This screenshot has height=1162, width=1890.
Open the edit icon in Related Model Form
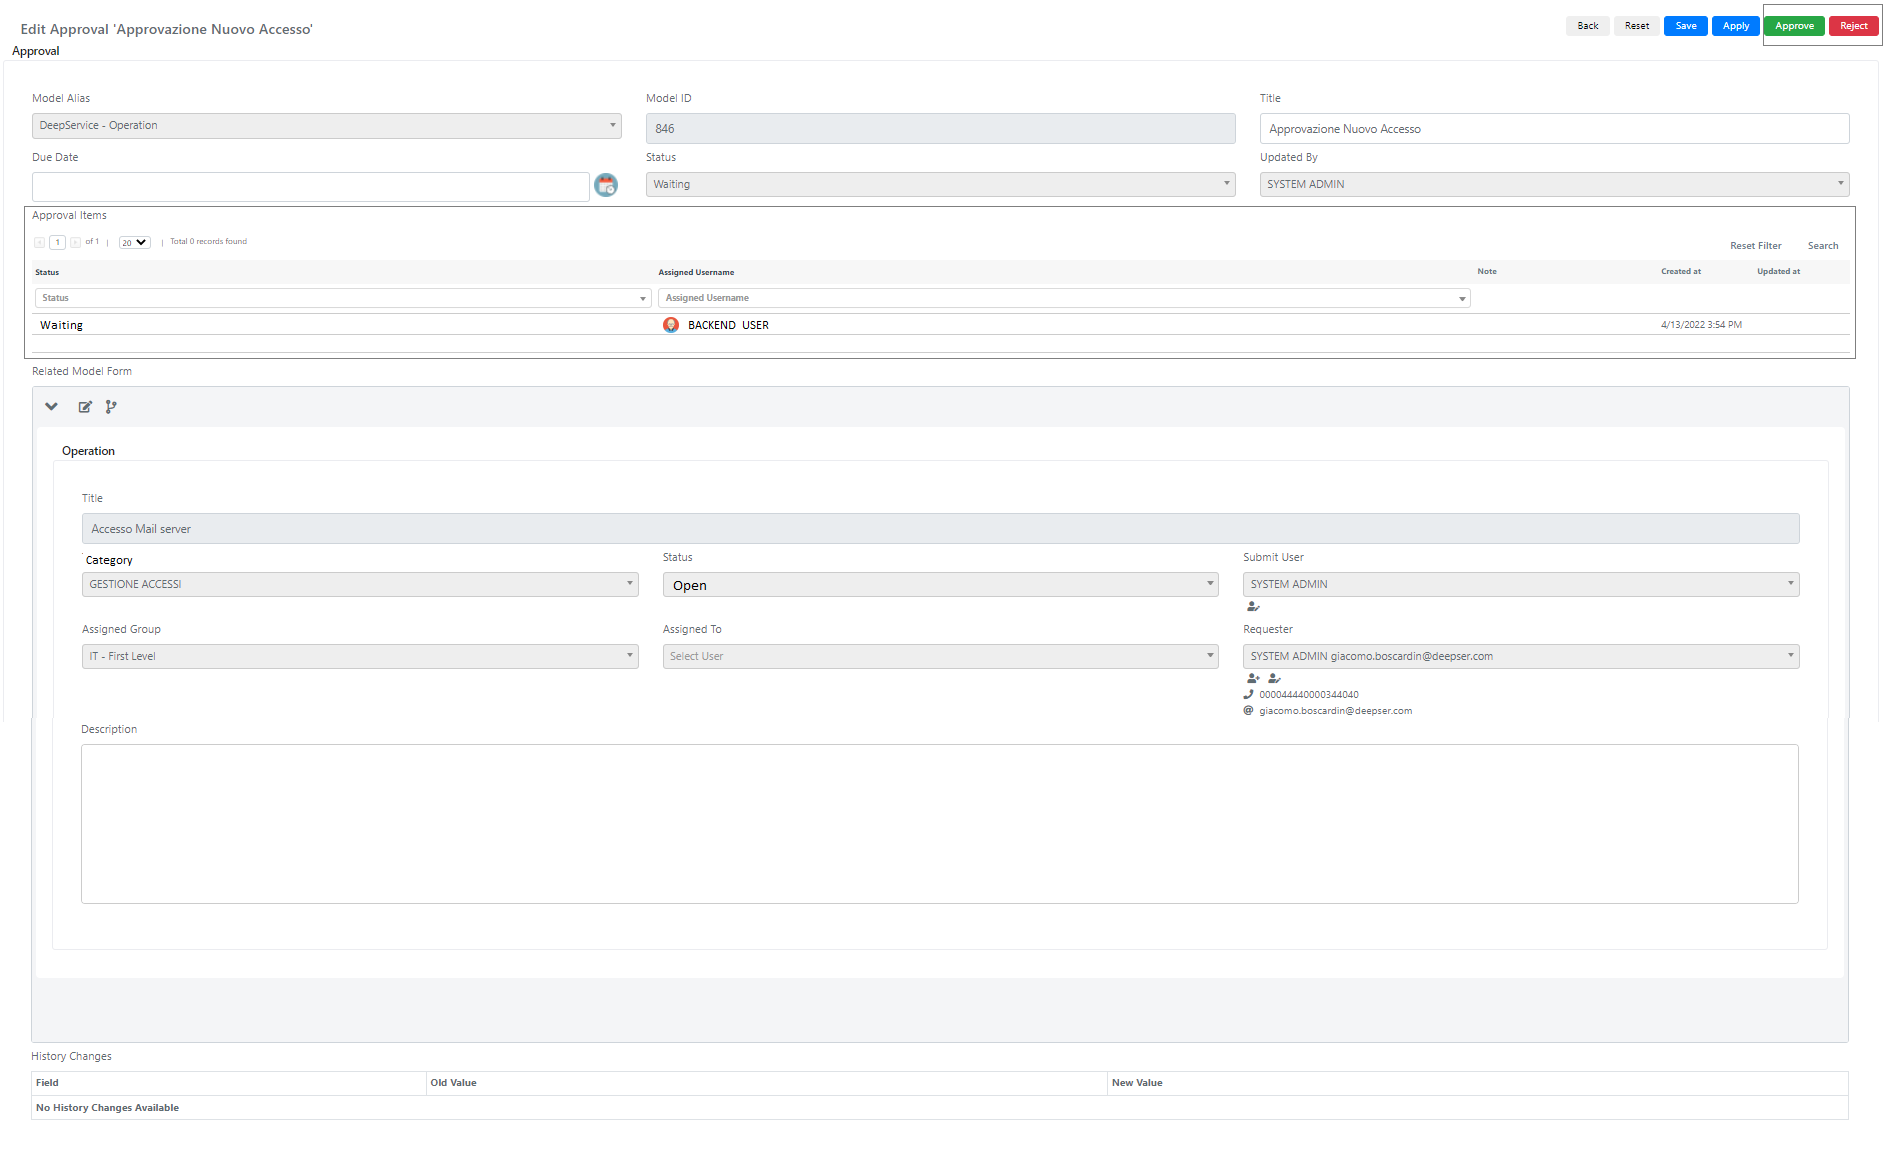click(85, 407)
